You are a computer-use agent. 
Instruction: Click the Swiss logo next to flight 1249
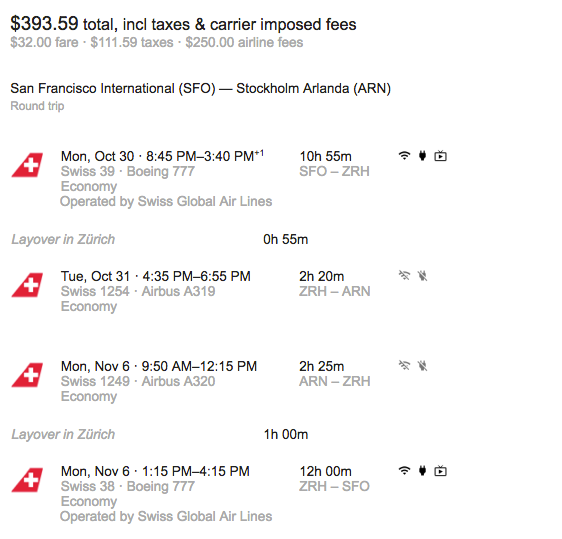coord(27,375)
